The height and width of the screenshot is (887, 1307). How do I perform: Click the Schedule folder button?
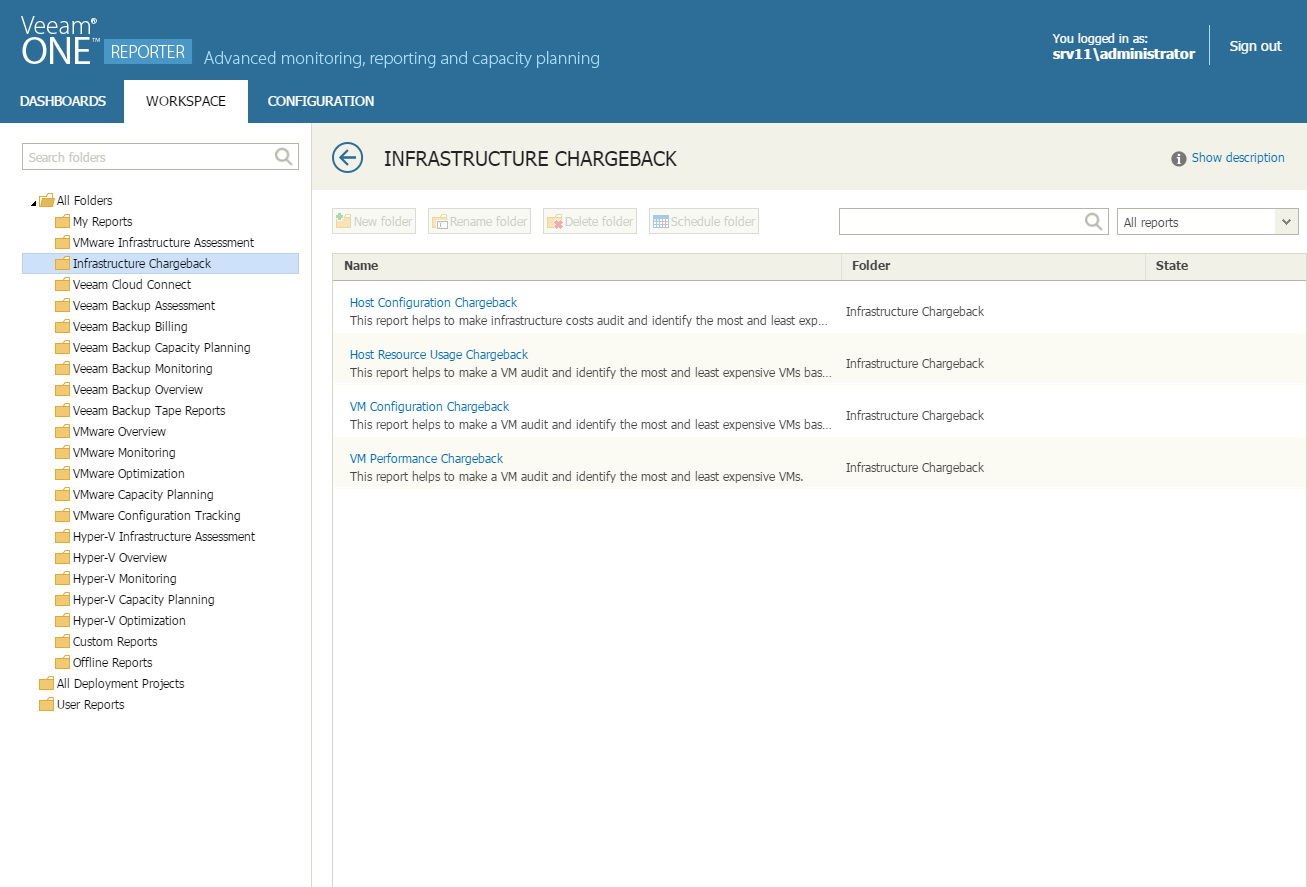pyautogui.click(x=704, y=221)
